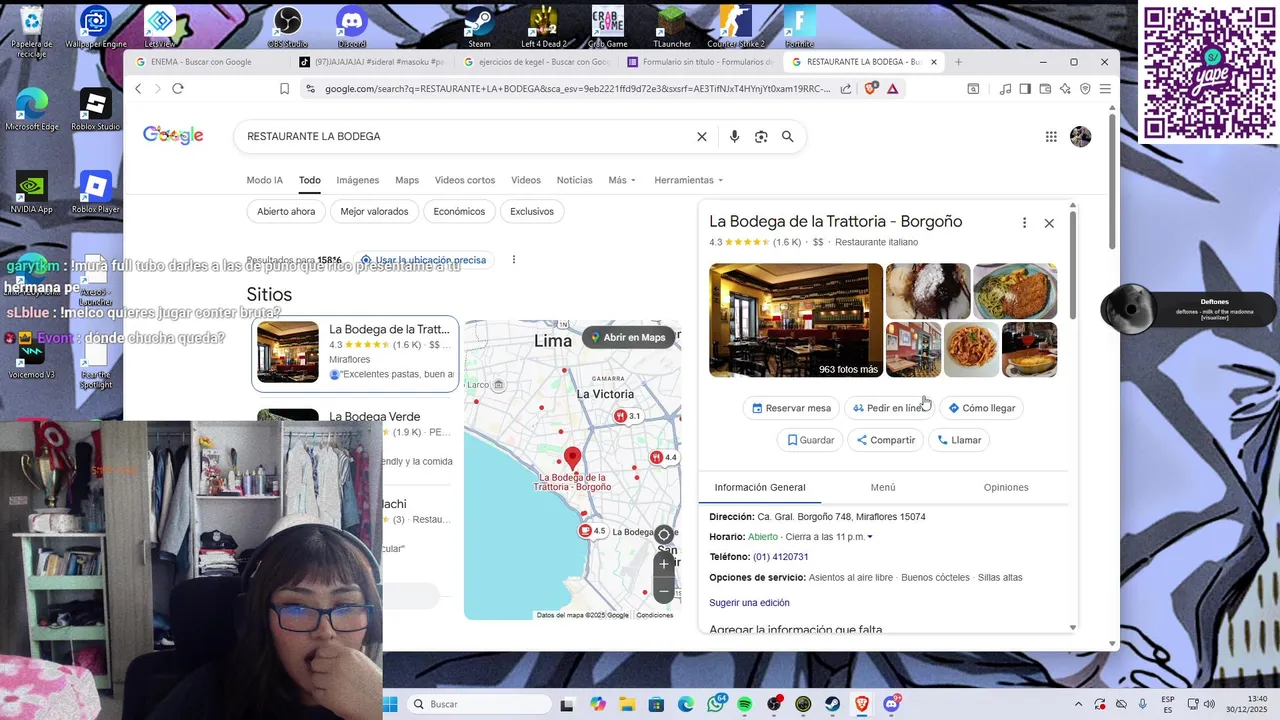
Task: Recenter map with location target icon
Action: click(664, 535)
